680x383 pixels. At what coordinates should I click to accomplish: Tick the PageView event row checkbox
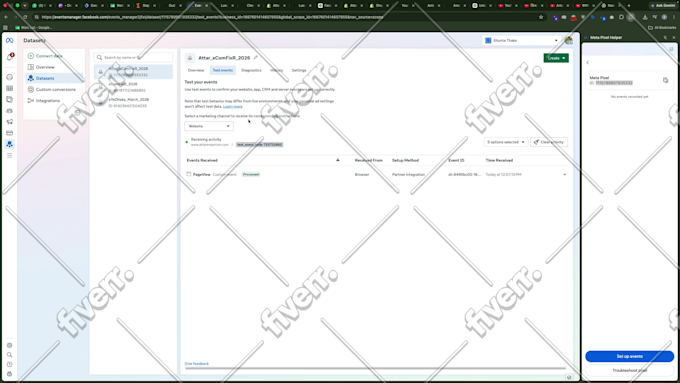click(x=189, y=174)
